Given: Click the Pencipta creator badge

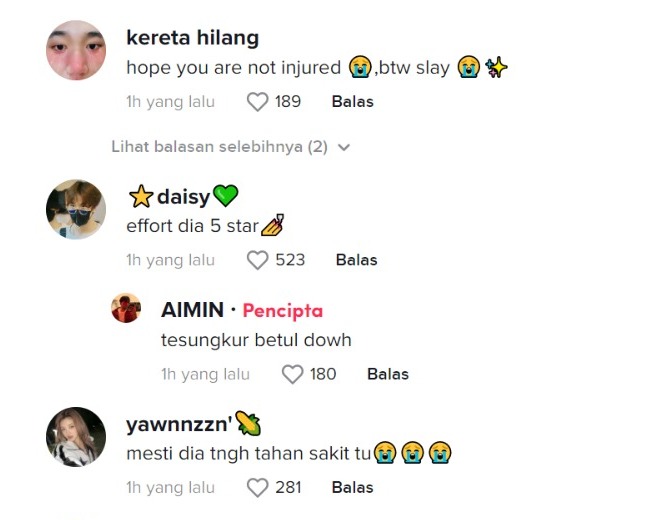Looking at the screenshot, I should pyautogui.click(x=282, y=311).
